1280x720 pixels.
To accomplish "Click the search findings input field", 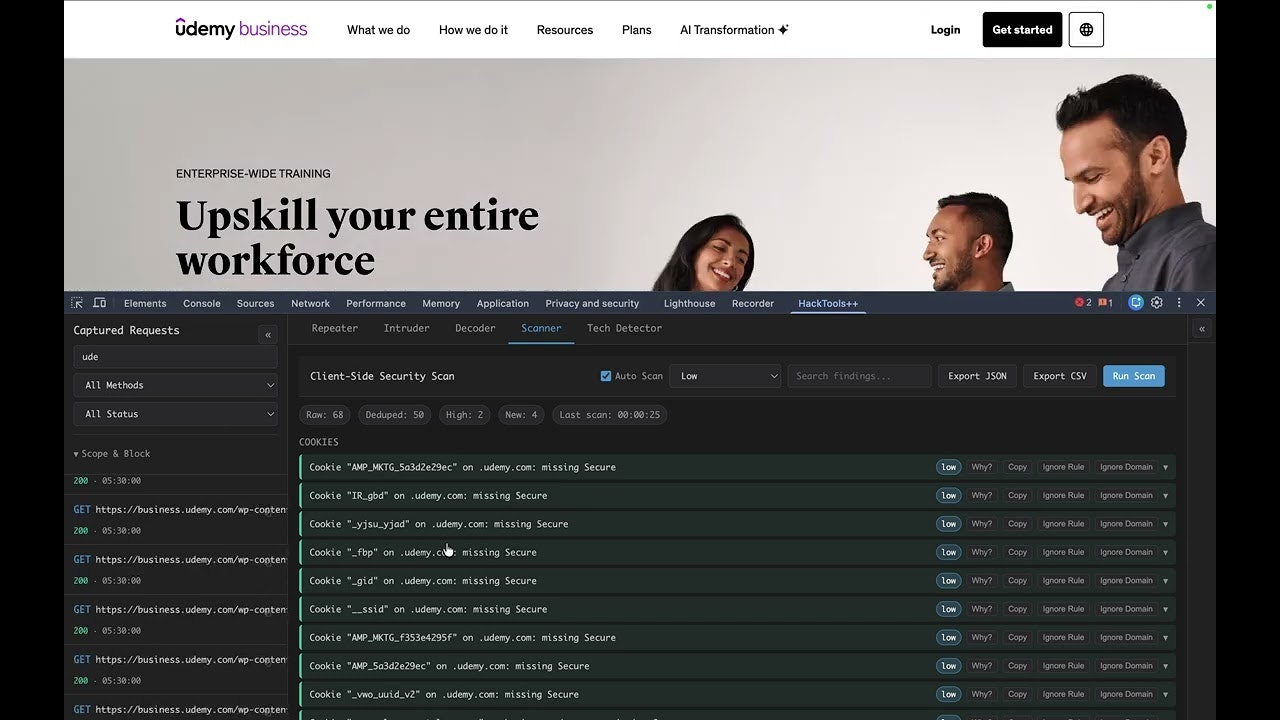I will click(x=858, y=375).
